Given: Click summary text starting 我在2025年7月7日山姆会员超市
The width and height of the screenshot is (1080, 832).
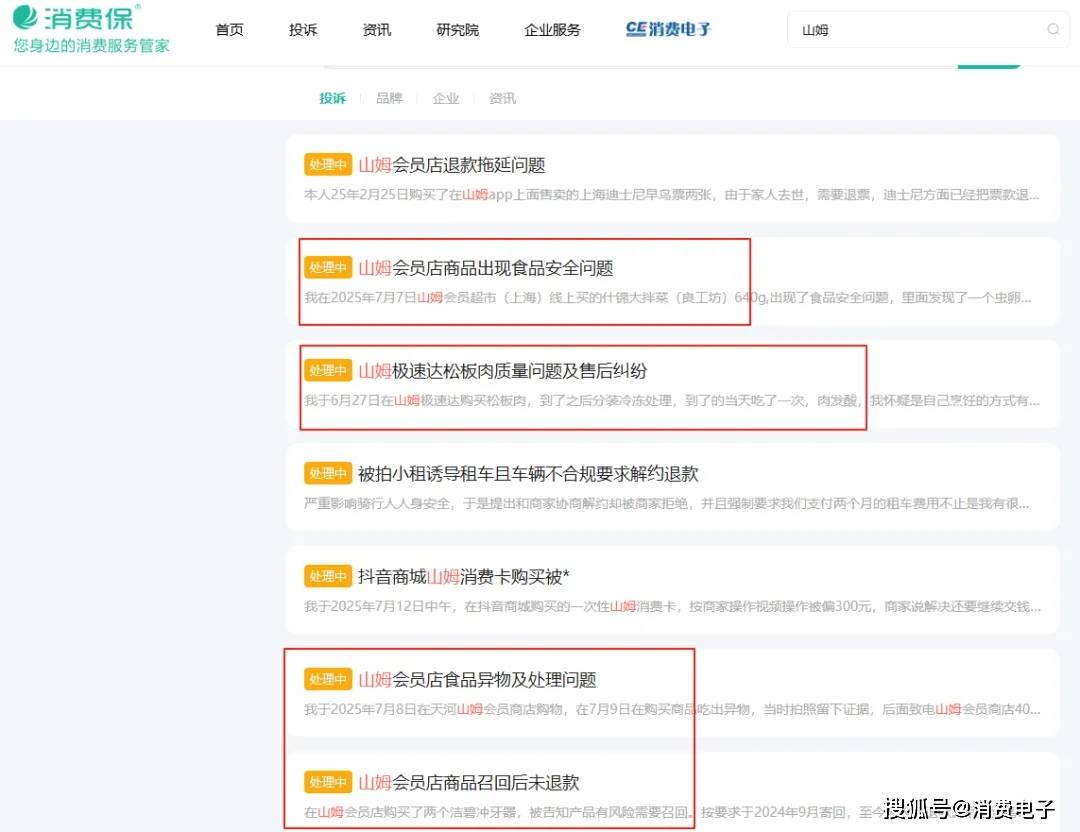Looking at the screenshot, I should pyautogui.click(x=668, y=298).
